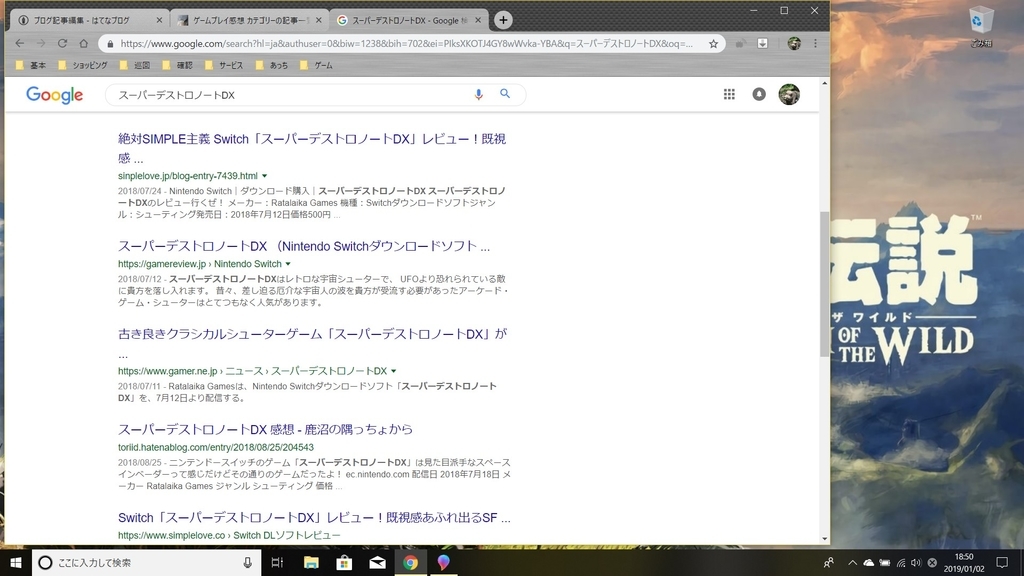Open the Recycle Bin on the desktop

(x=981, y=27)
